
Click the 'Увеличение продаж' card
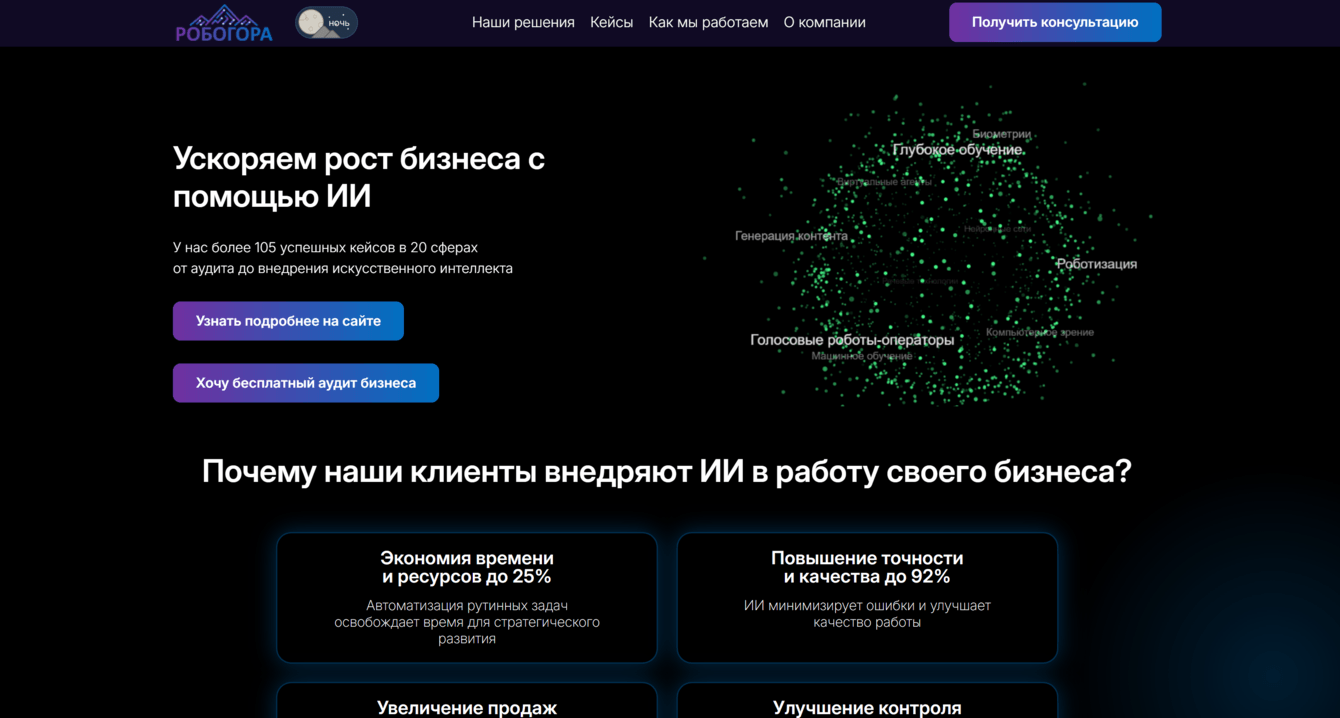(466, 707)
